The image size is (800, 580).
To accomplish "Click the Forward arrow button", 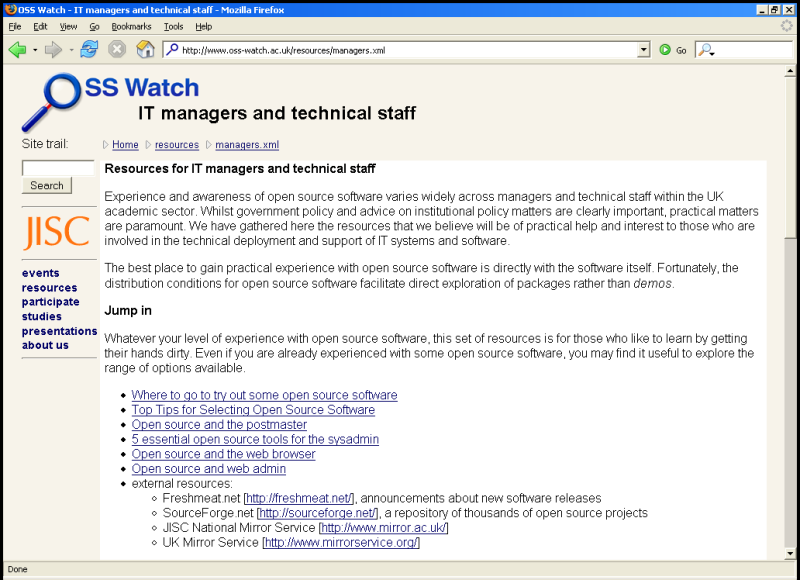I will pyautogui.click(x=53, y=50).
